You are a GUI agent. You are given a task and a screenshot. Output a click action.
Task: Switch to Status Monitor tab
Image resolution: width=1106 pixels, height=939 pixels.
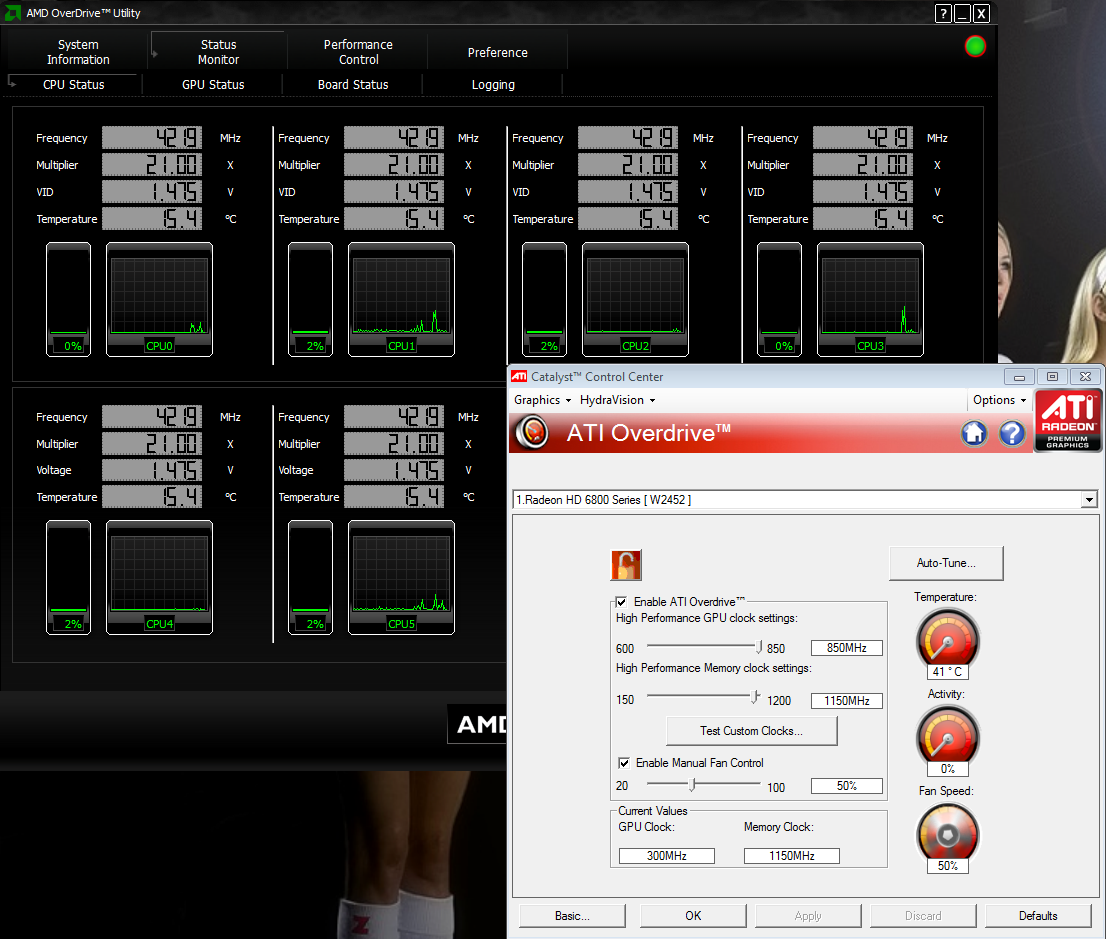click(x=219, y=52)
